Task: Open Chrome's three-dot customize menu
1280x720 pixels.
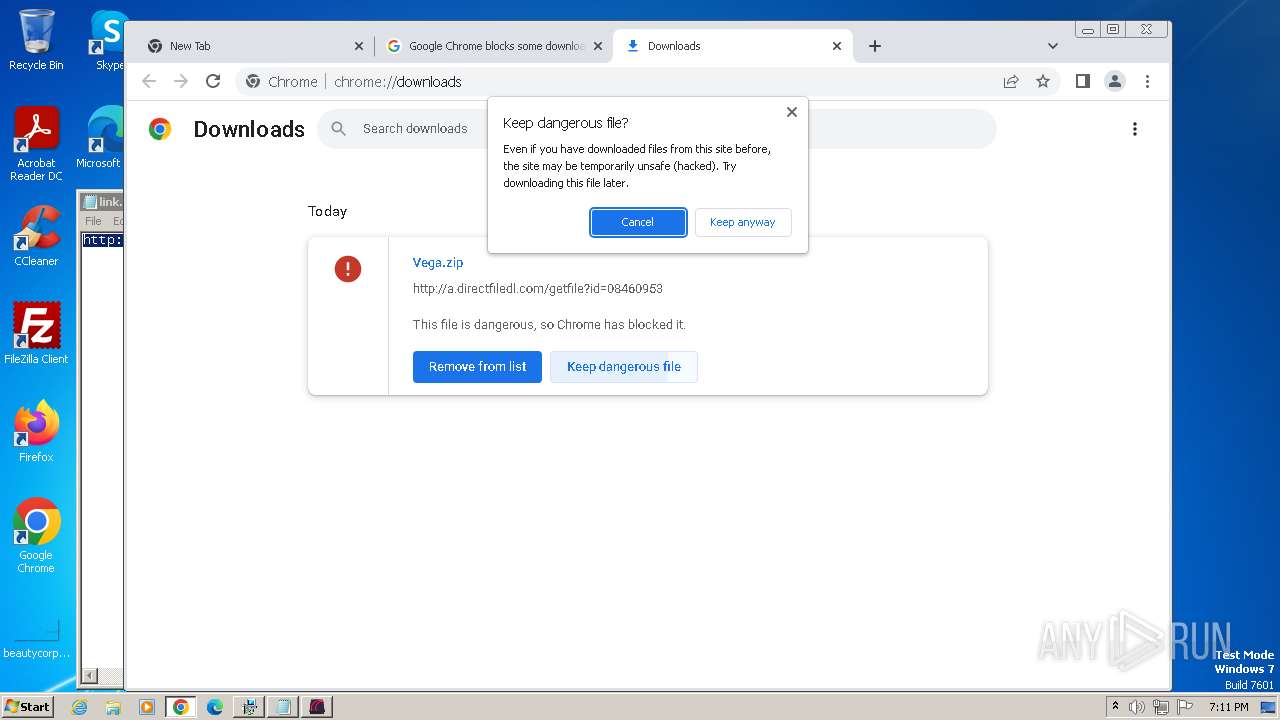Action: [x=1147, y=81]
